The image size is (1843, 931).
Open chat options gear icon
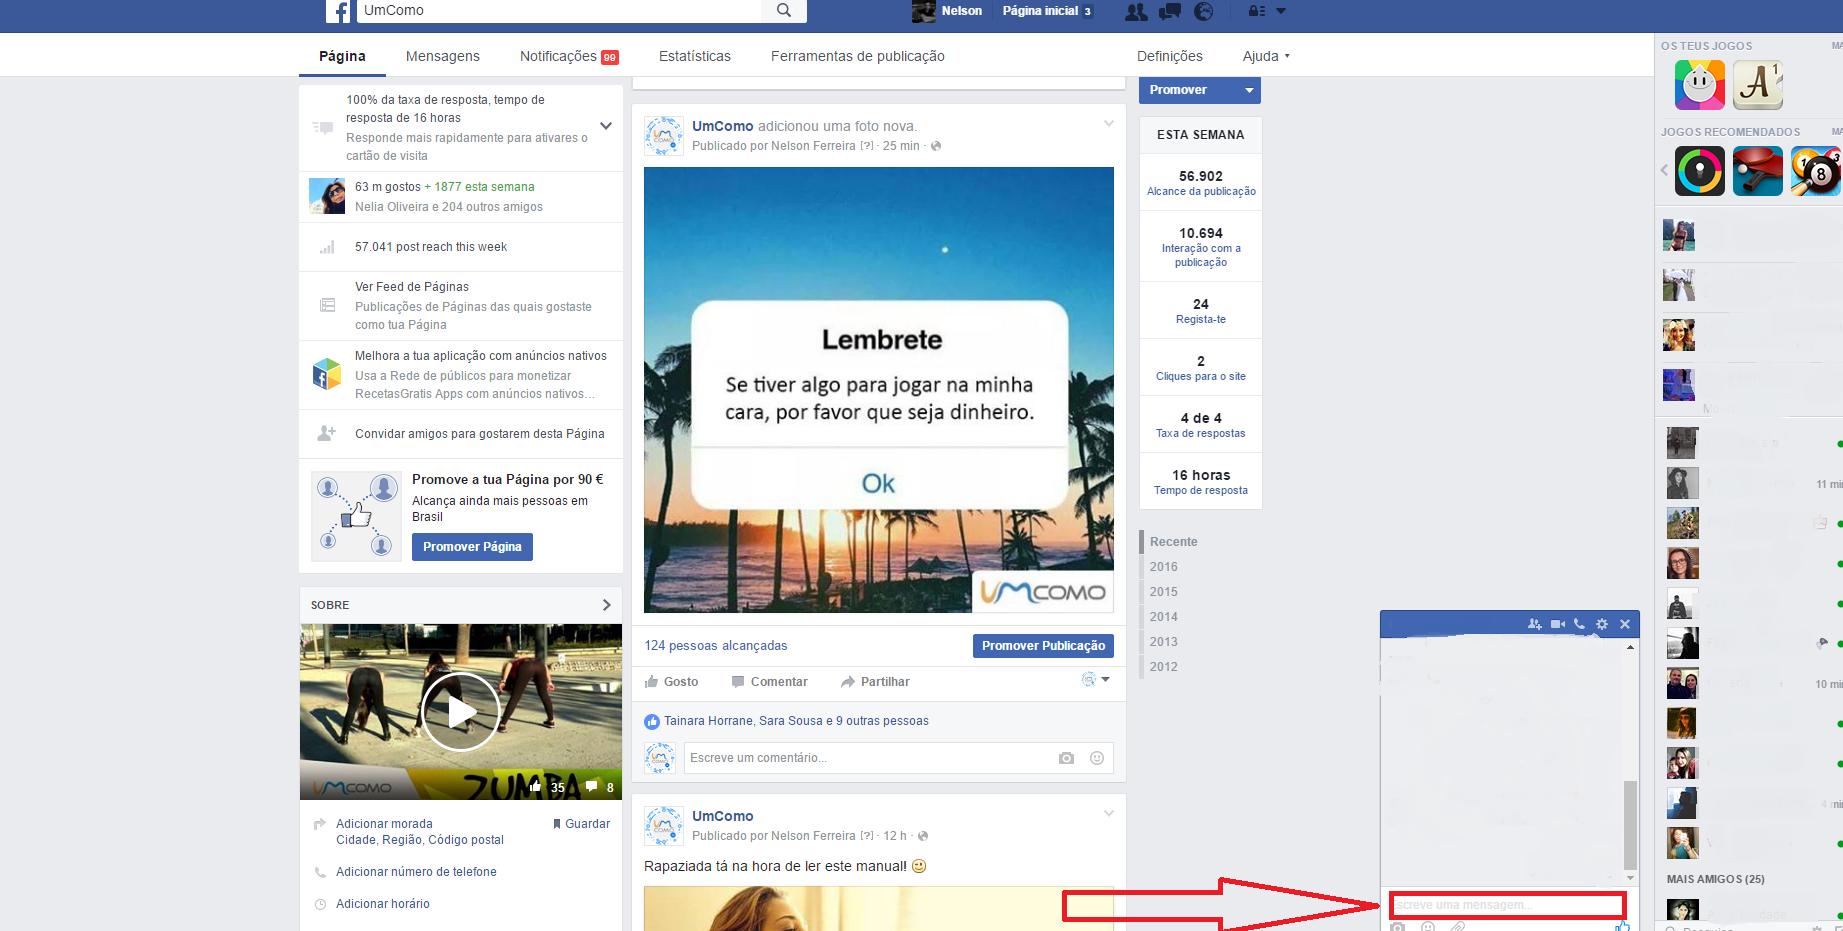pyautogui.click(x=1602, y=624)
